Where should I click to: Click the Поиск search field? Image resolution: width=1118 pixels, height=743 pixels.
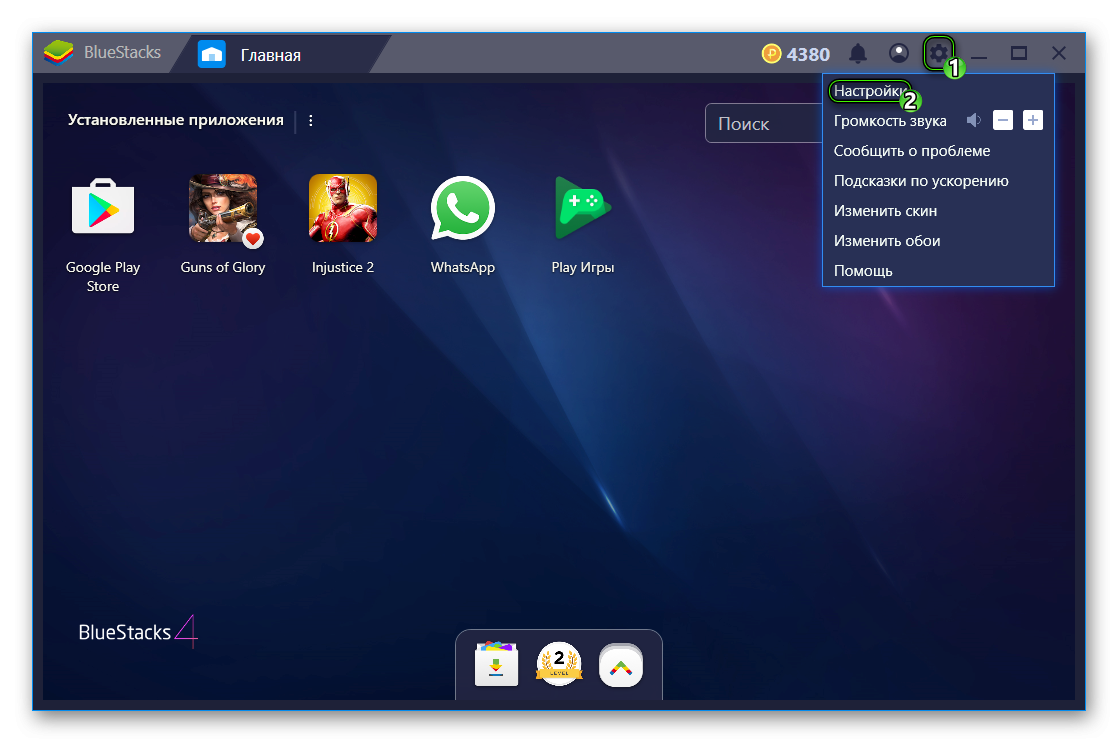(x=764, y=123)
